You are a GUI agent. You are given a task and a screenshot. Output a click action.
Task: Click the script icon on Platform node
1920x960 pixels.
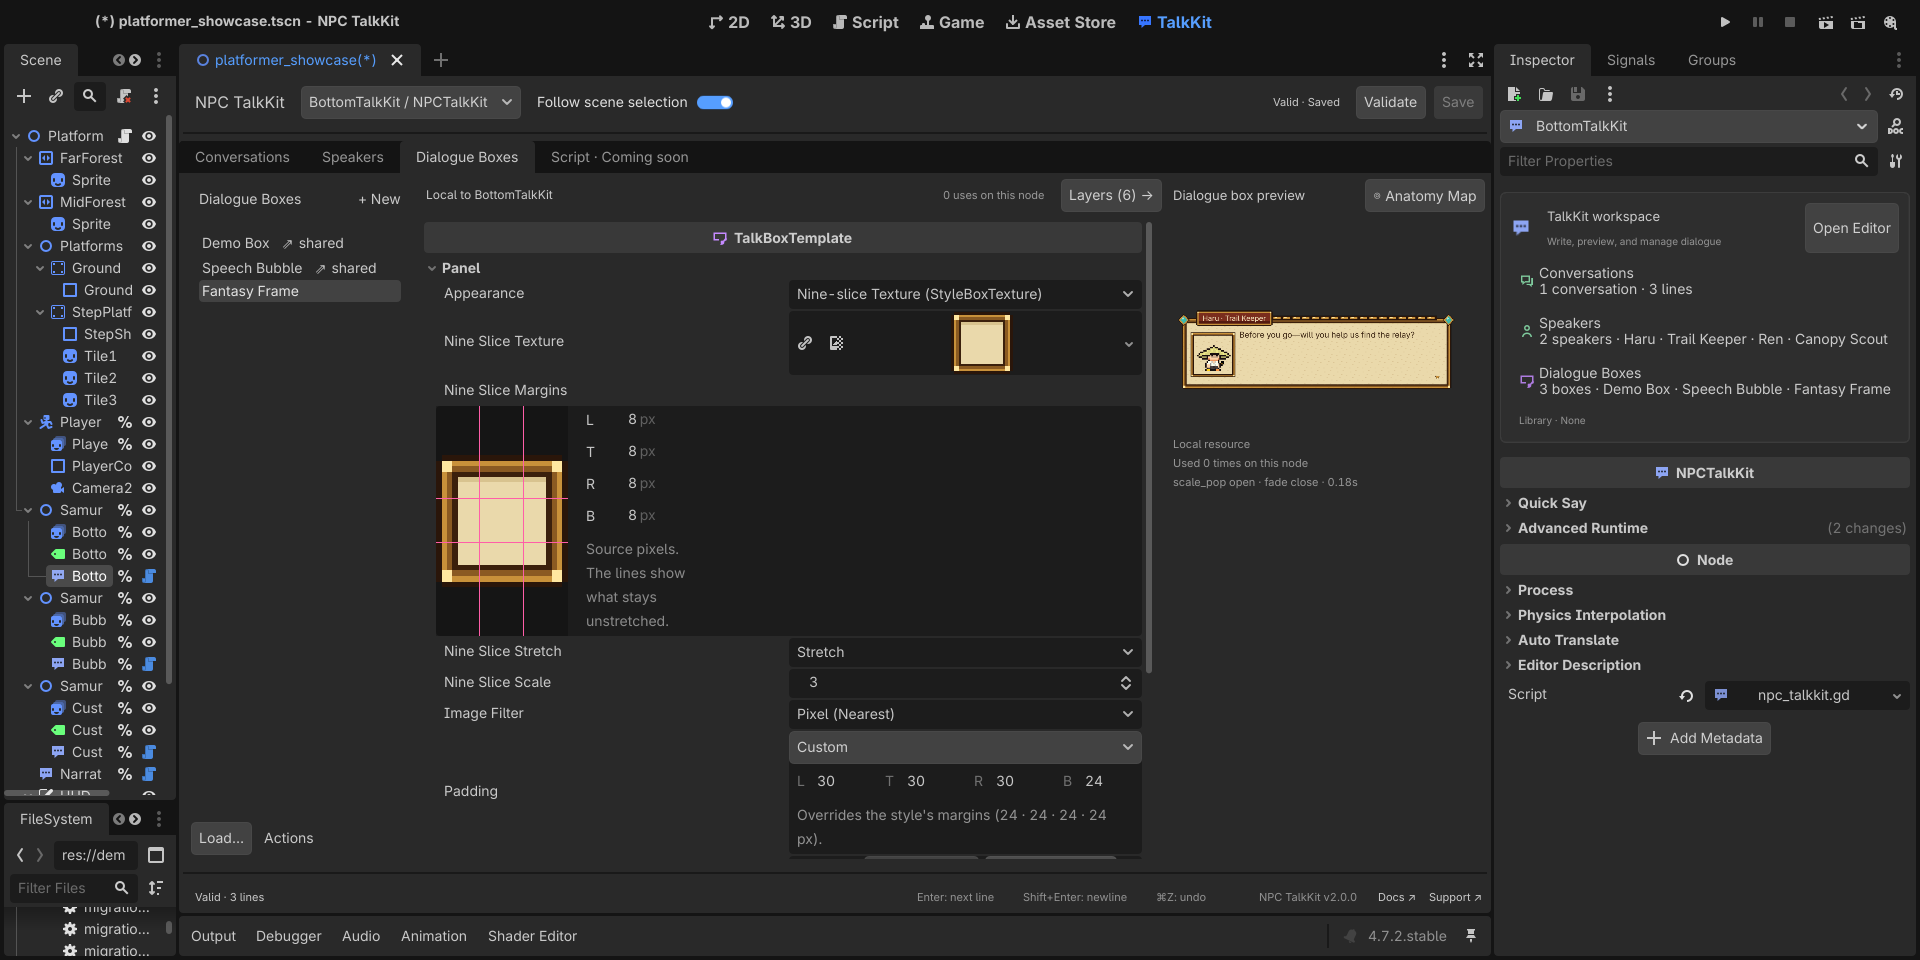[125, 136]
